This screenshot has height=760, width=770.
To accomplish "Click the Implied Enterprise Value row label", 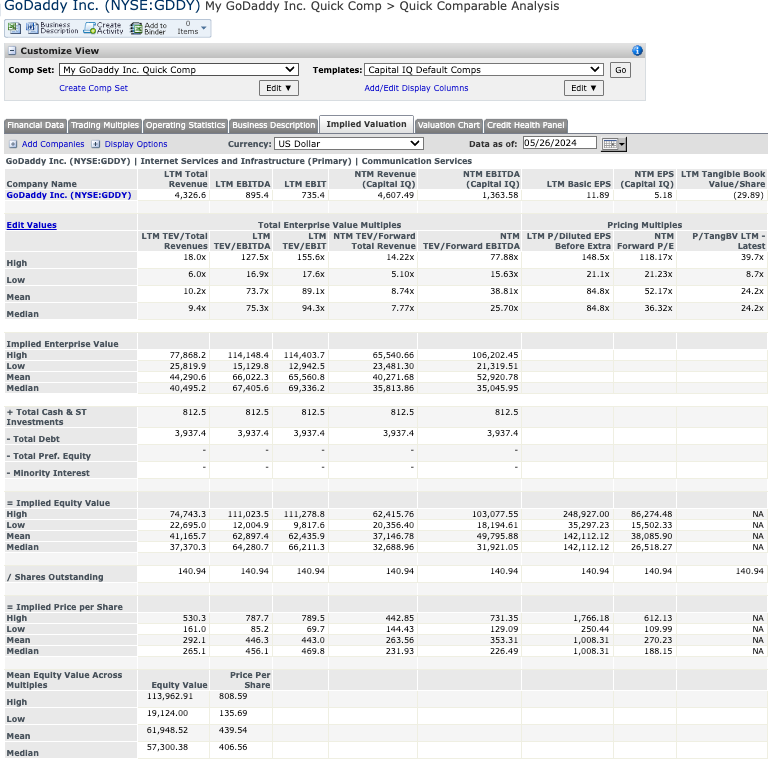I will [x=62, y=344].
